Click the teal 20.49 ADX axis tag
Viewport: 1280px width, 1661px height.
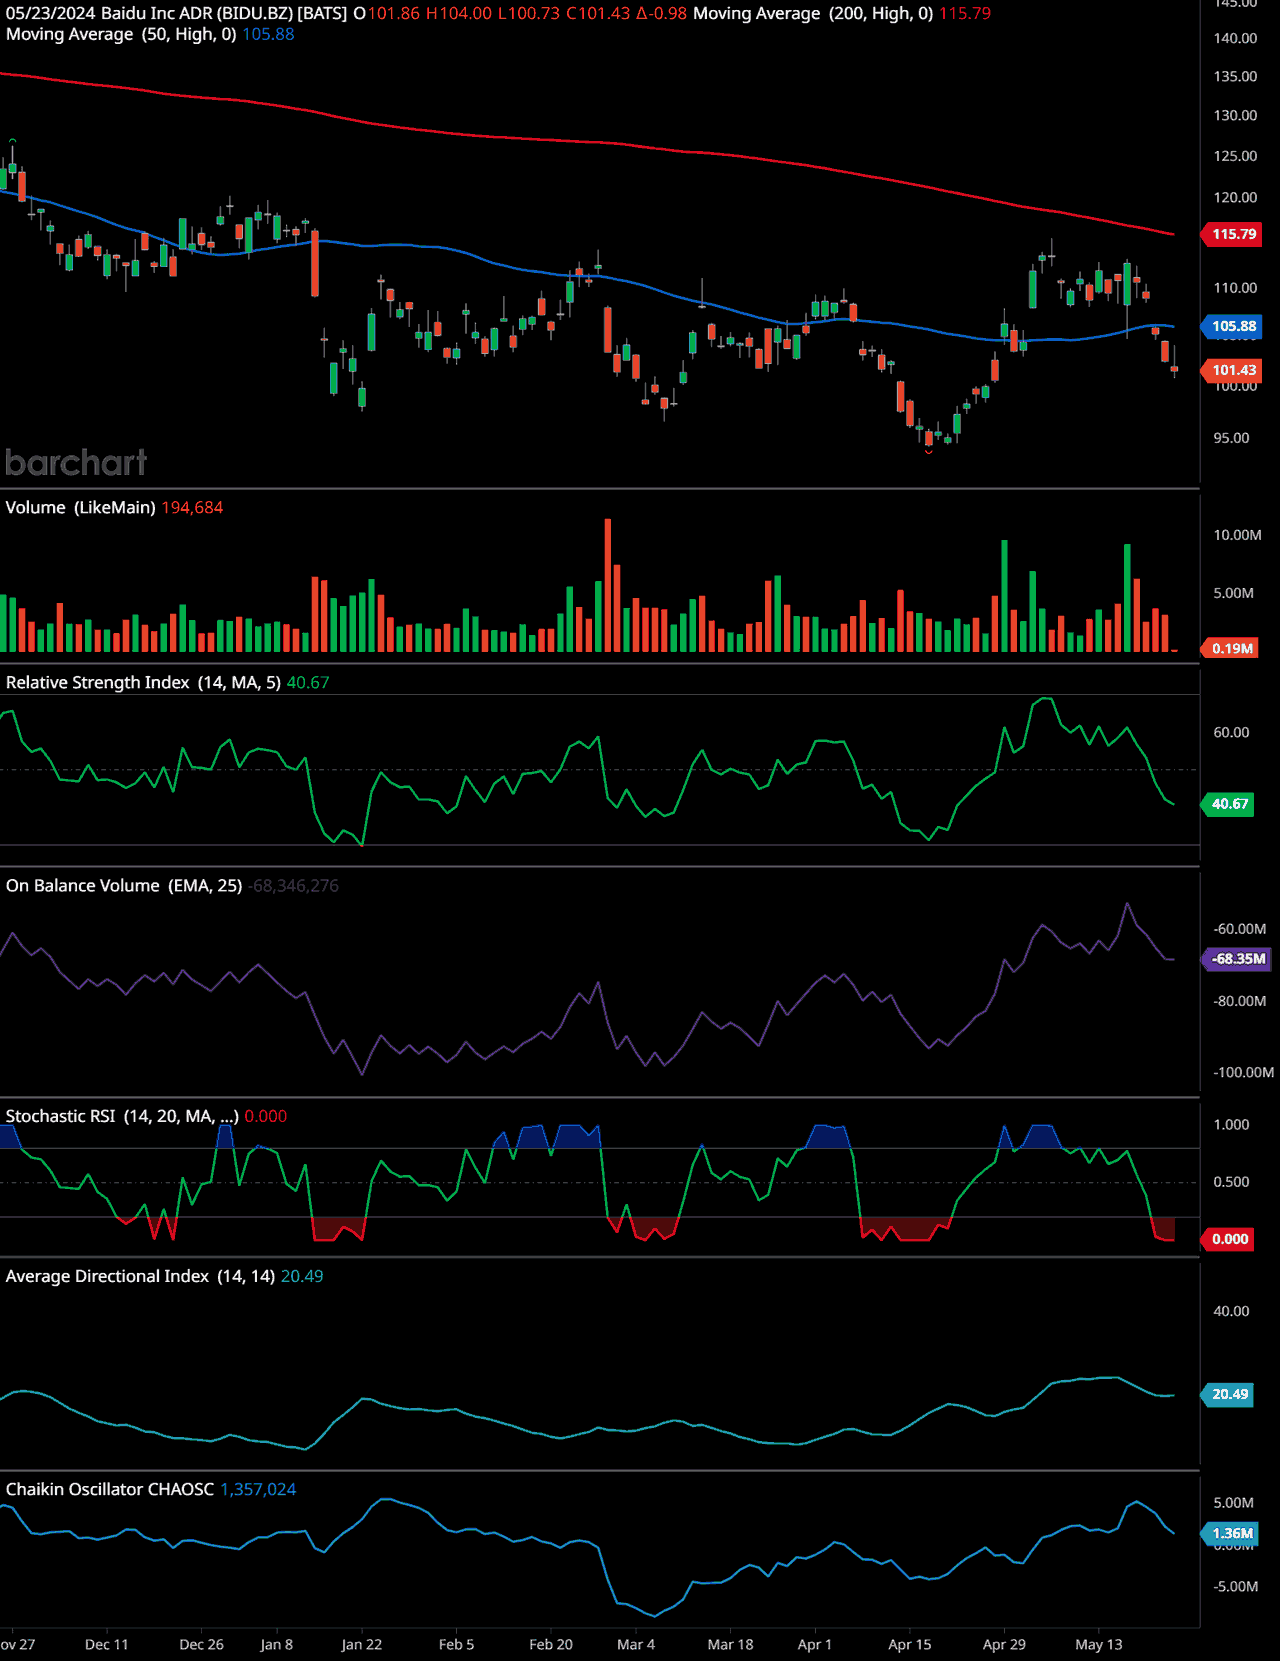pyautogui.click(x=1229, y=1394)
